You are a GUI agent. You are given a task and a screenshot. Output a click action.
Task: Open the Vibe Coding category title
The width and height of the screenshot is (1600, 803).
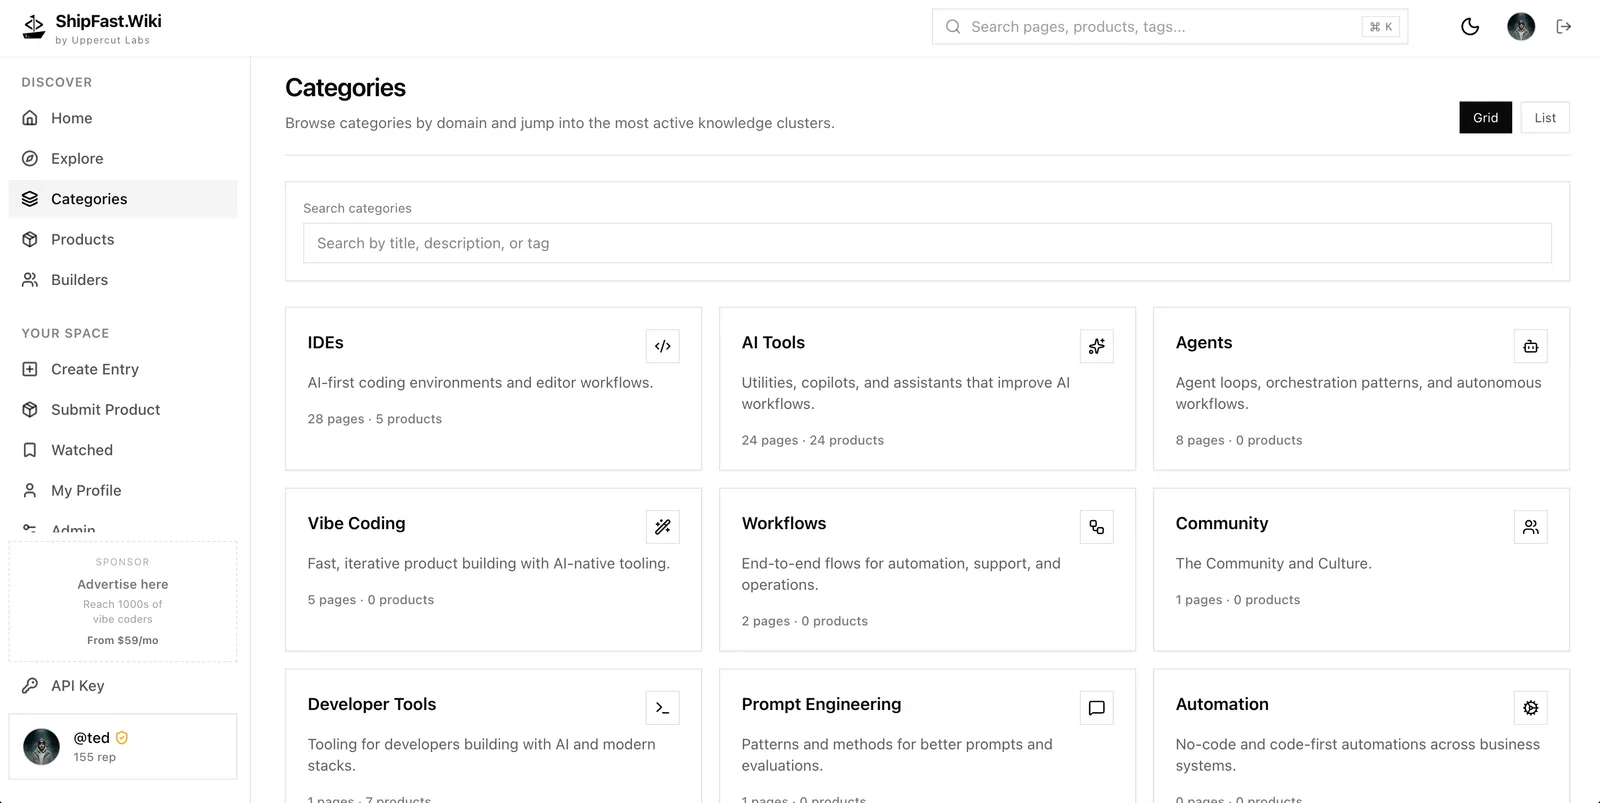pyautogui.click(x=356, y=524)
